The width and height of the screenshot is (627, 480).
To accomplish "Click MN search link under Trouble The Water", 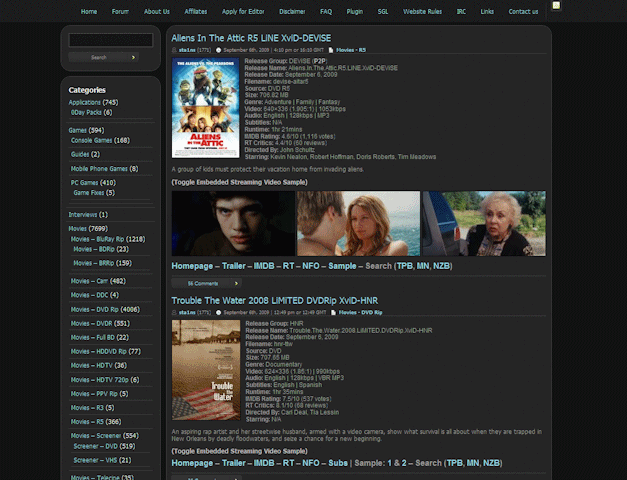I will [473, 463].
